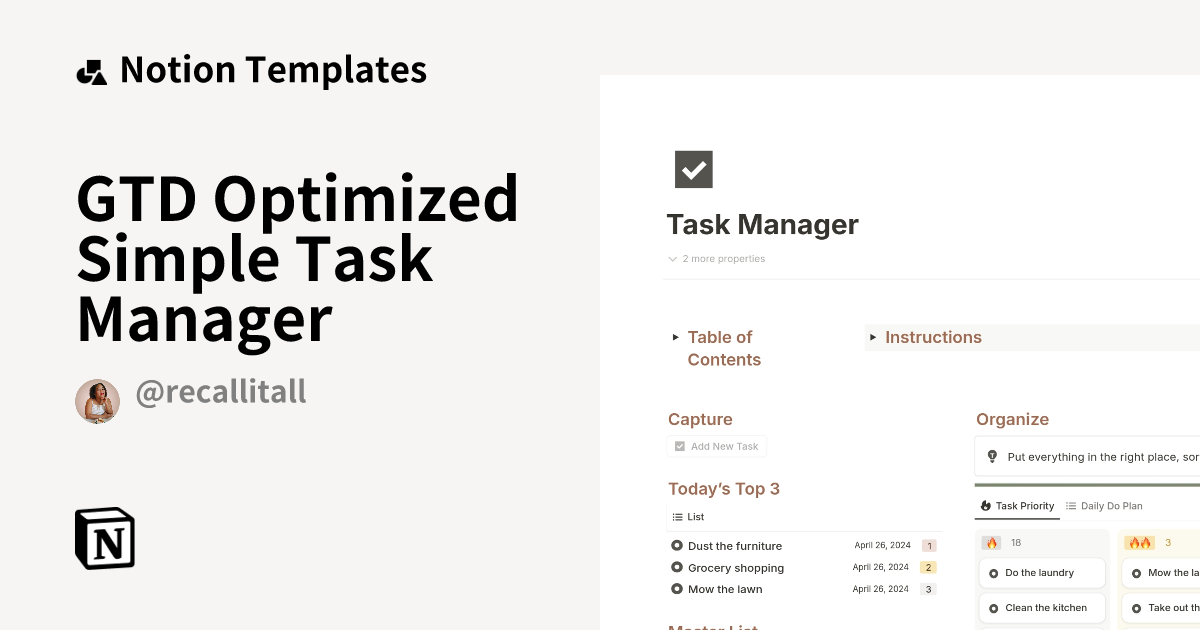Click the single flame icon on the 18 column
The image size is (1200, 630).
click(991, 542)
